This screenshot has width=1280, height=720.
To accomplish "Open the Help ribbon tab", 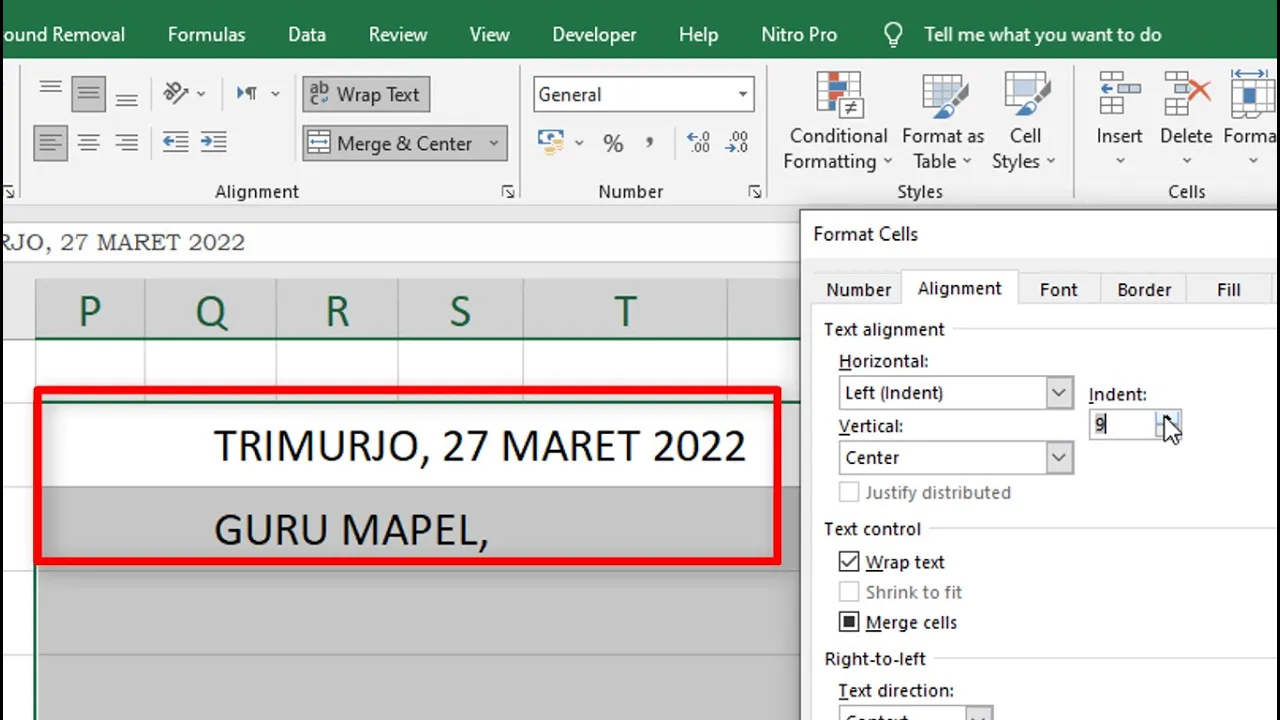I will pos(698,34).
